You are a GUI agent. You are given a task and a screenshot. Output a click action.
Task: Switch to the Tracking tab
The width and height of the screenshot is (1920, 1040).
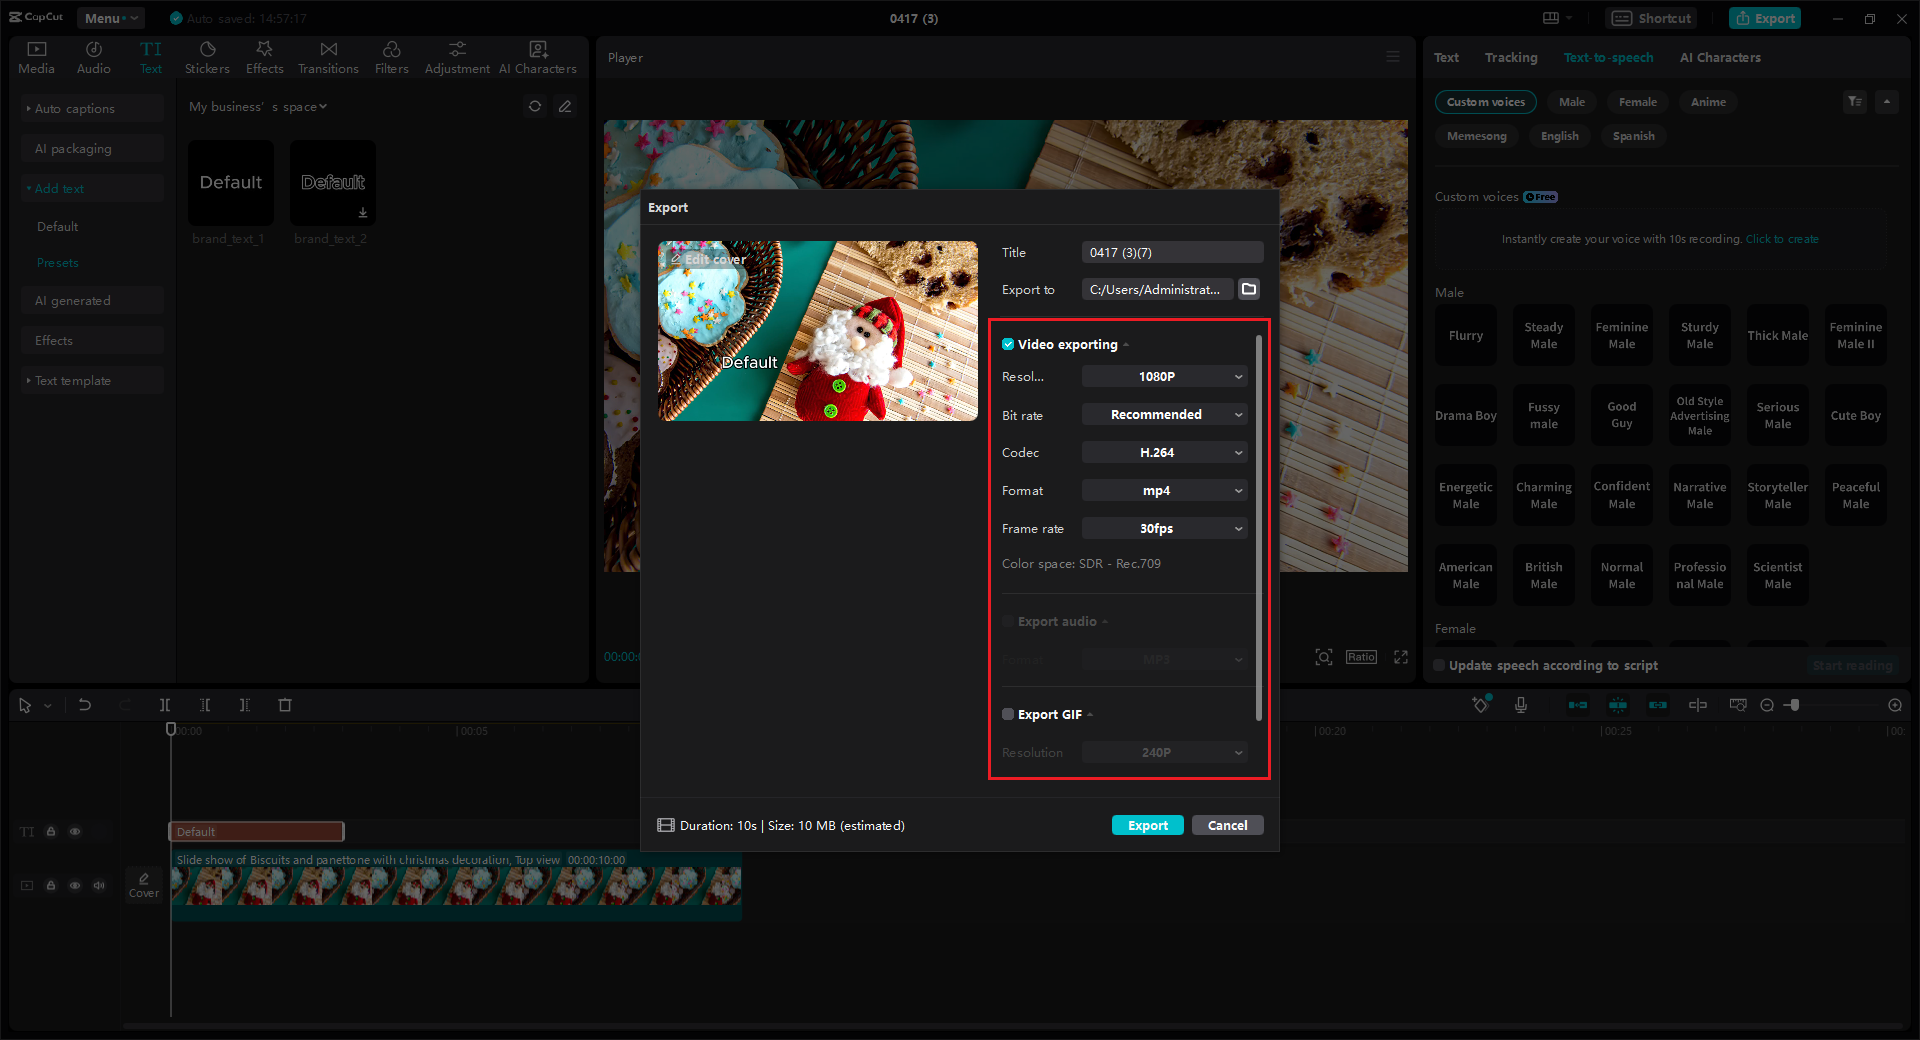pos(1511,57)
